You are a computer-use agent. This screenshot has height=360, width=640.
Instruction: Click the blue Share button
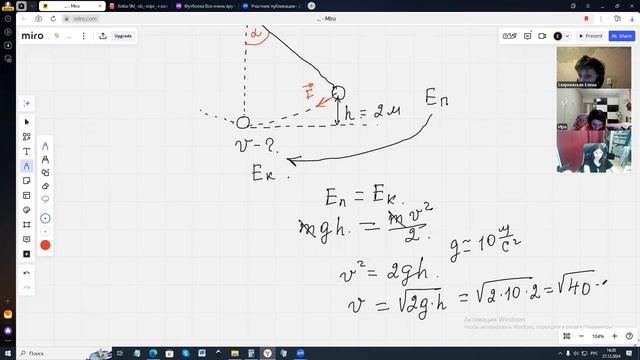(x=622, y=36)
